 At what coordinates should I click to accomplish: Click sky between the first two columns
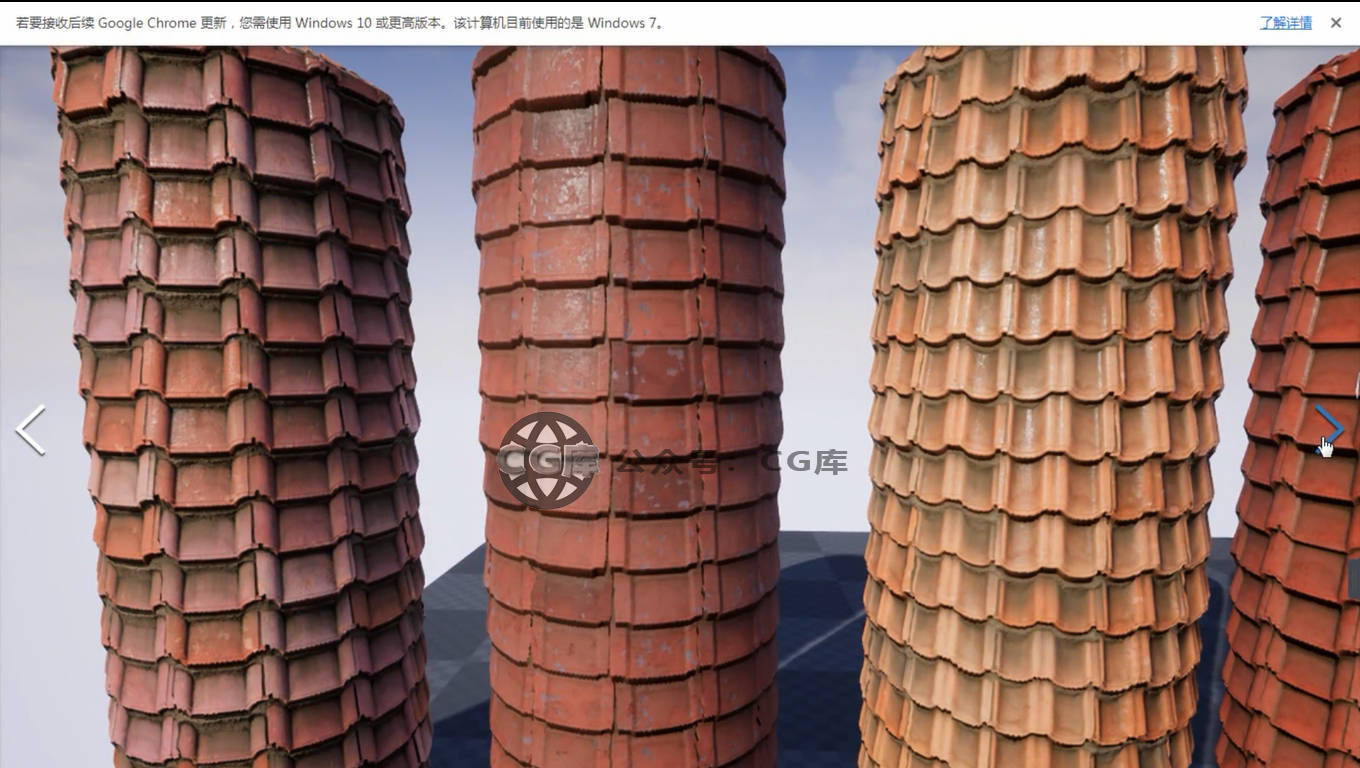440,250
